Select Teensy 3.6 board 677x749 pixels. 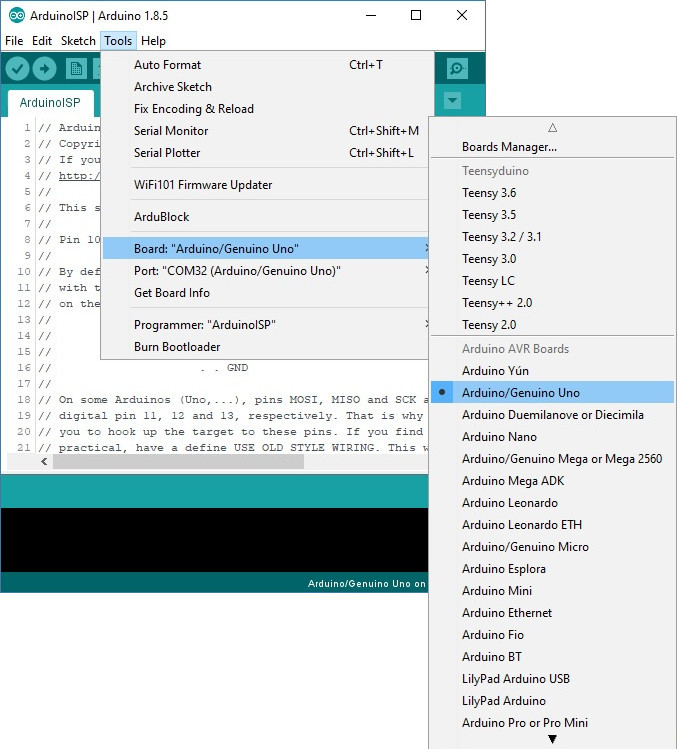(x=552, y=193)
